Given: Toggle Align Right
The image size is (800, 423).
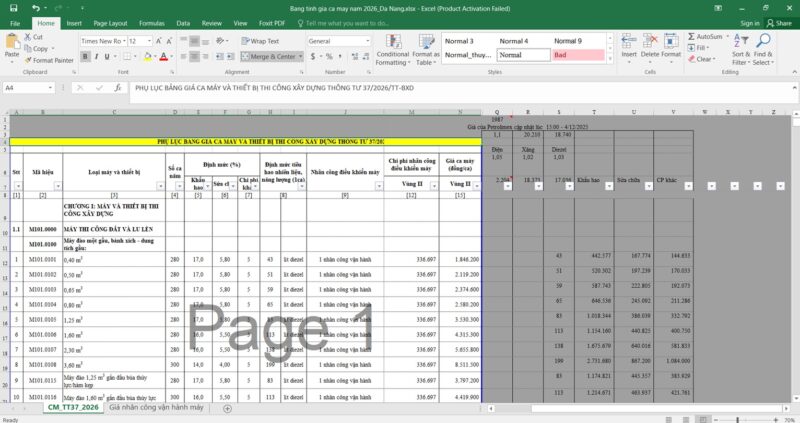Looking at the screenshot, I should coord(205,57).
